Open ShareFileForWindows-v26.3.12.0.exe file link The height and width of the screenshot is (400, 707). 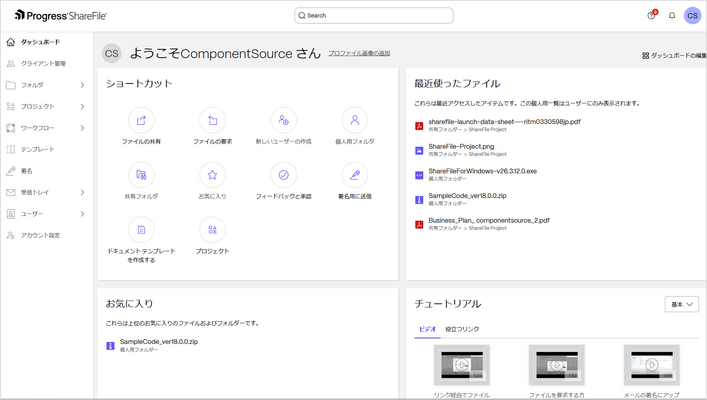(482, 171)
